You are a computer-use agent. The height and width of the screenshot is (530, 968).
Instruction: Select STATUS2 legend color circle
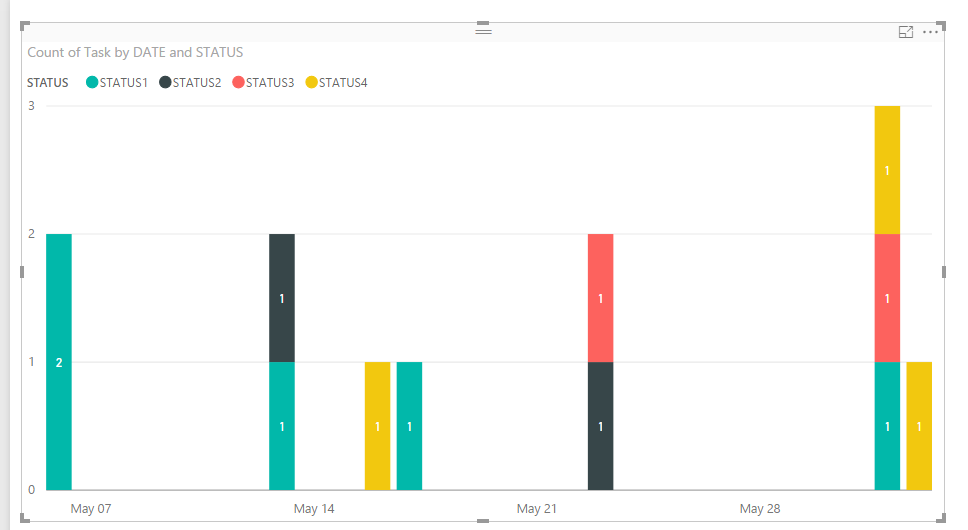(165, 82)
